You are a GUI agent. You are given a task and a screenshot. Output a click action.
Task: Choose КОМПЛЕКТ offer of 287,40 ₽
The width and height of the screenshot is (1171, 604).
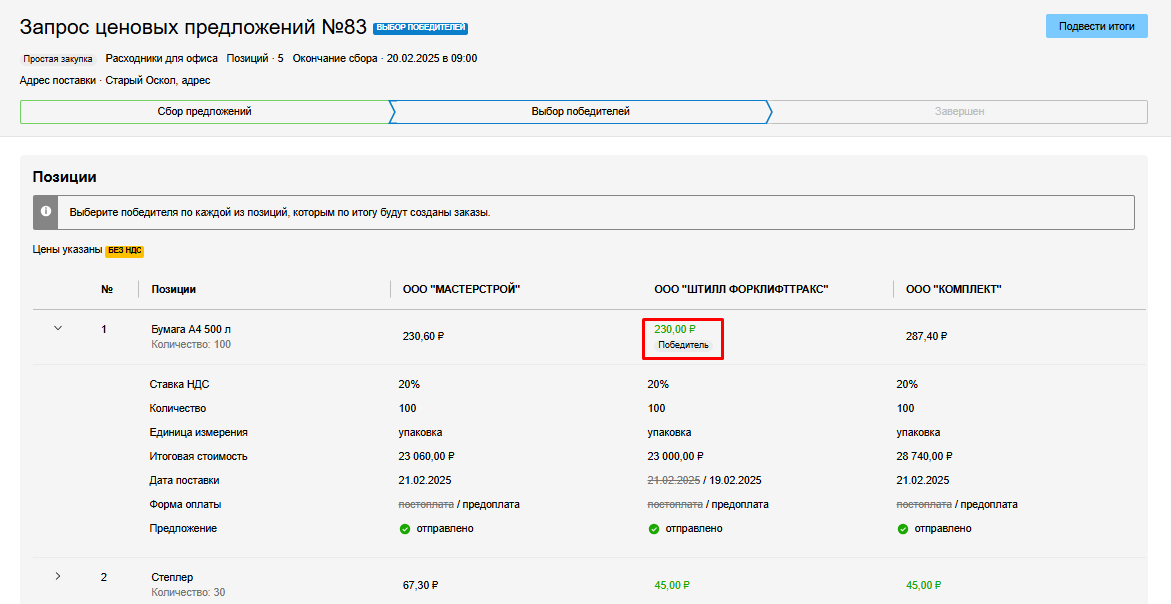pos(926,336)
